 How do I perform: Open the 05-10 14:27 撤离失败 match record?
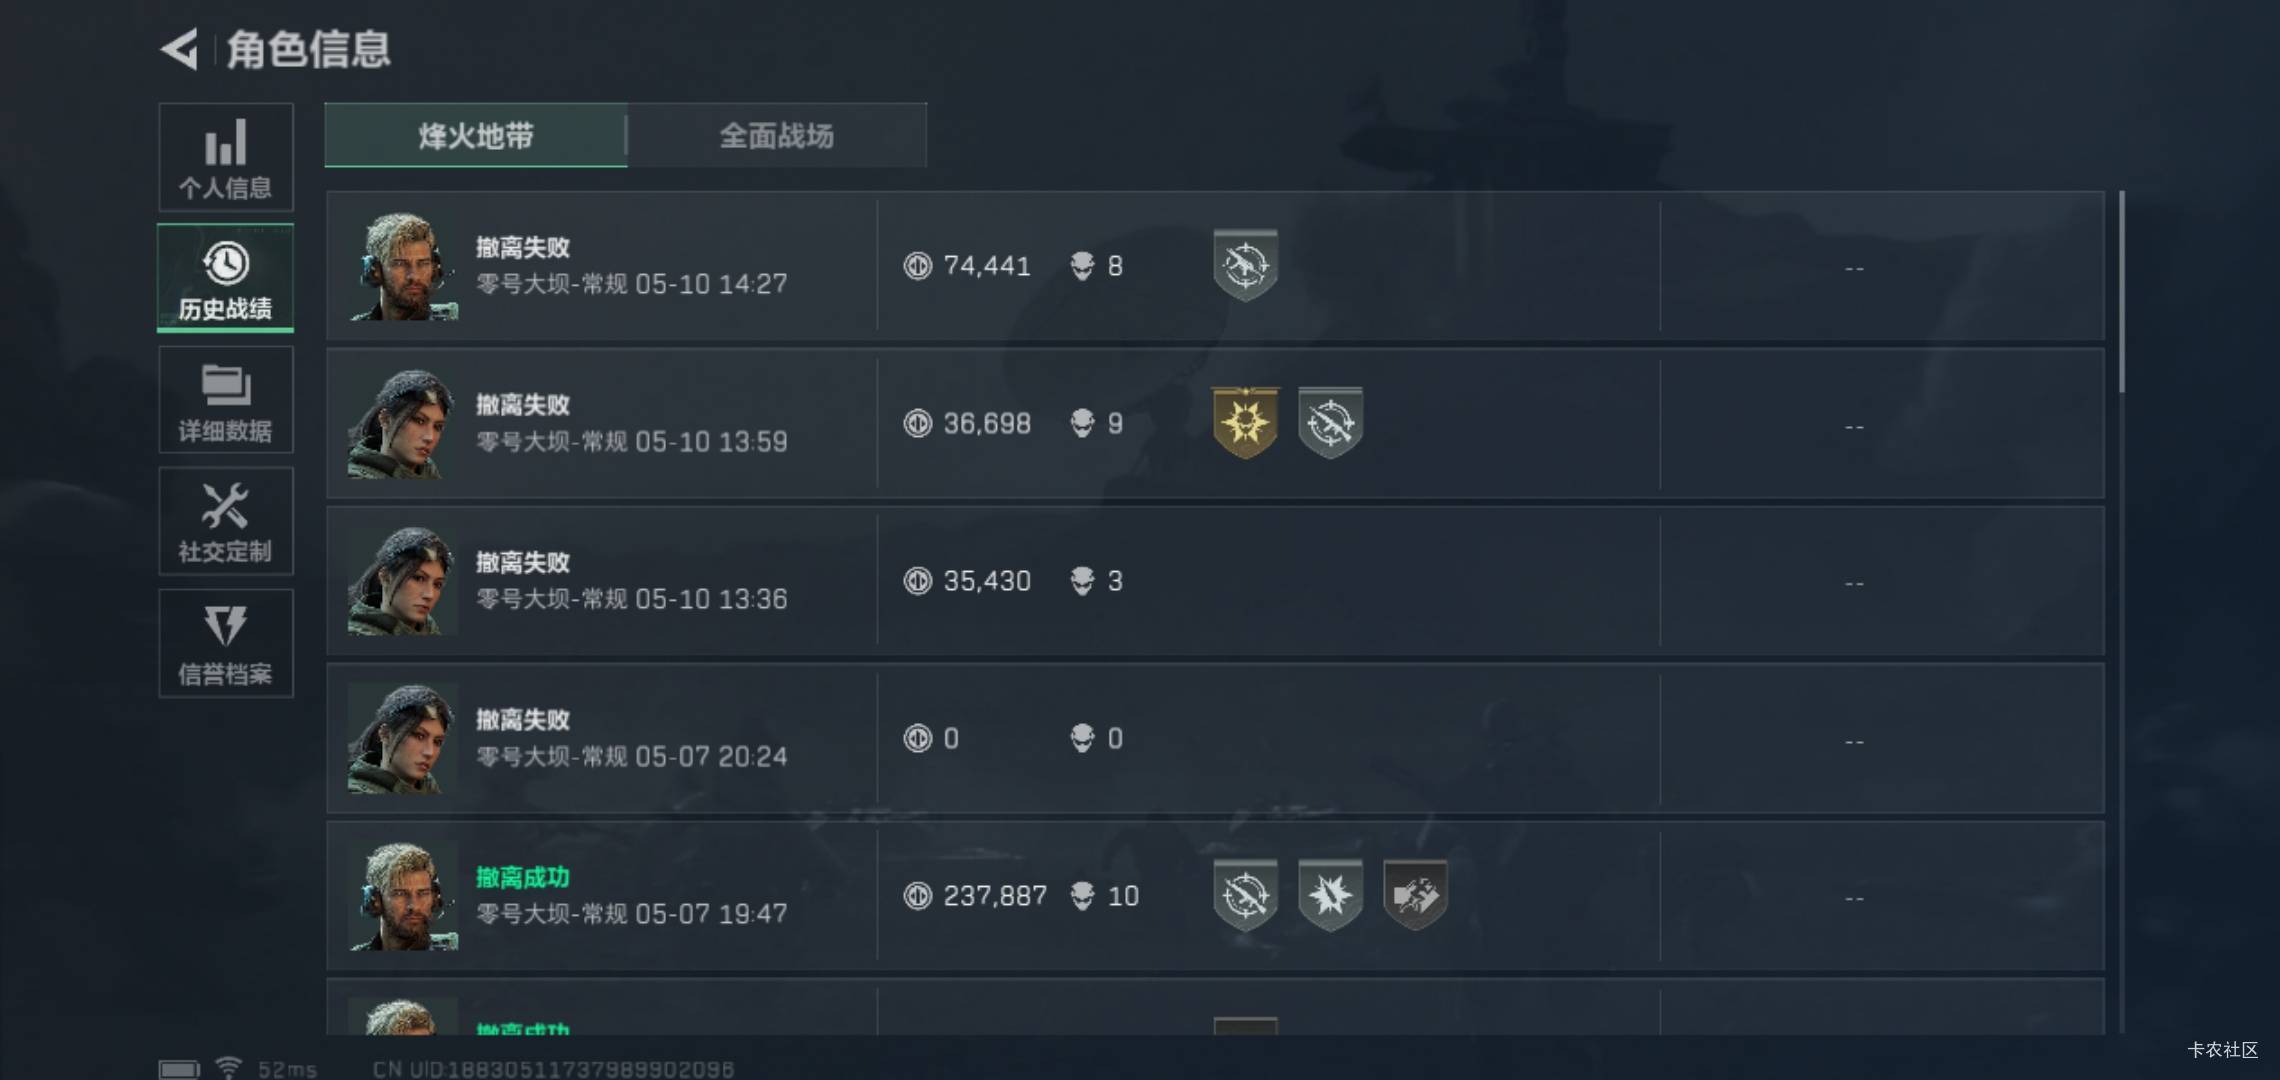point(1215,266)
